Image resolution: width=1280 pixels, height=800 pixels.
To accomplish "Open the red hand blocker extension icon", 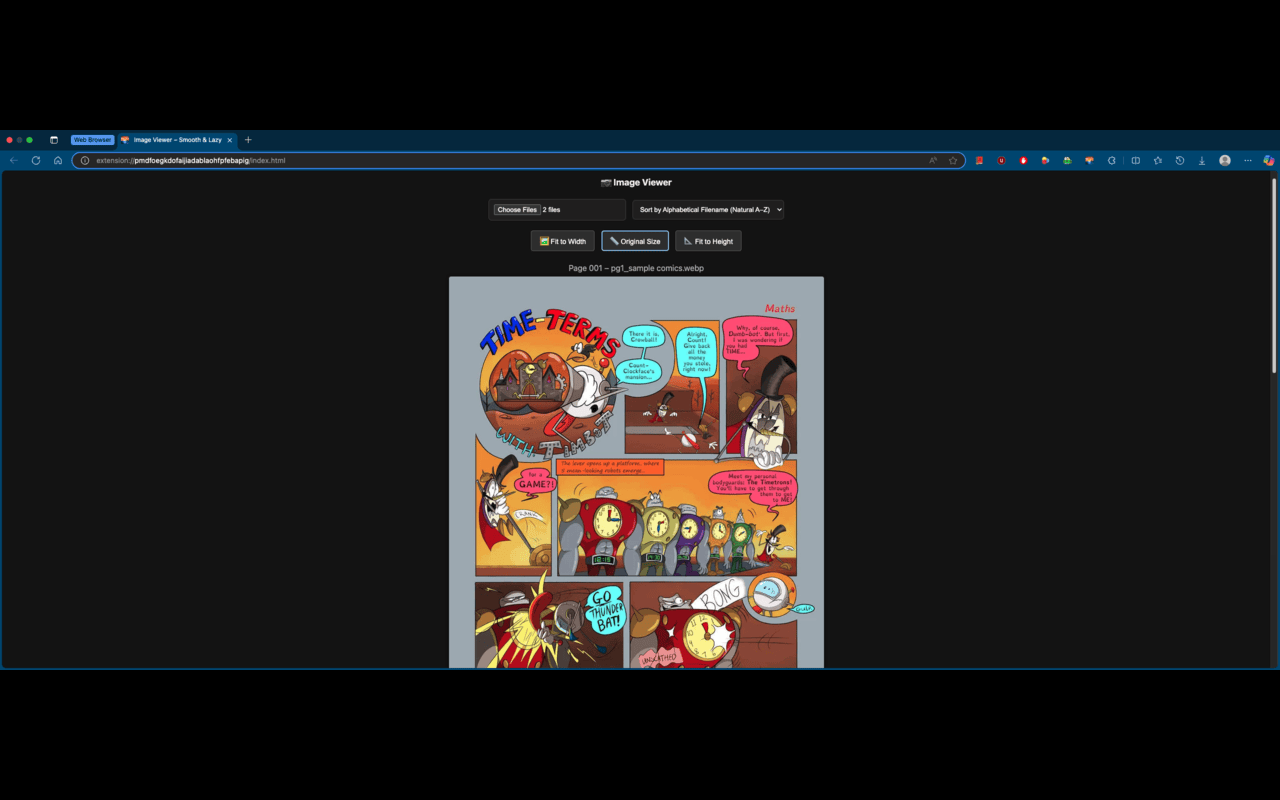I will 1023,160.
